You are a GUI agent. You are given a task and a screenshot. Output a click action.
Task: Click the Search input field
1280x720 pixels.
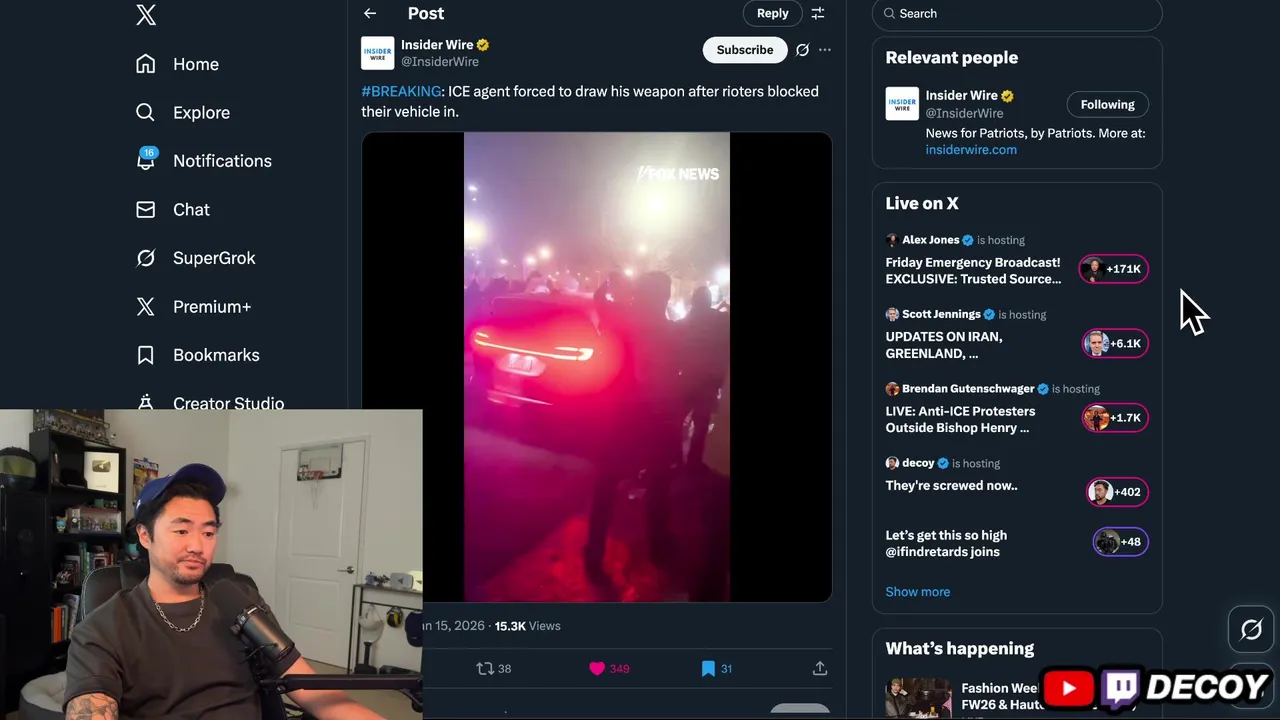tap(1020, 14)
